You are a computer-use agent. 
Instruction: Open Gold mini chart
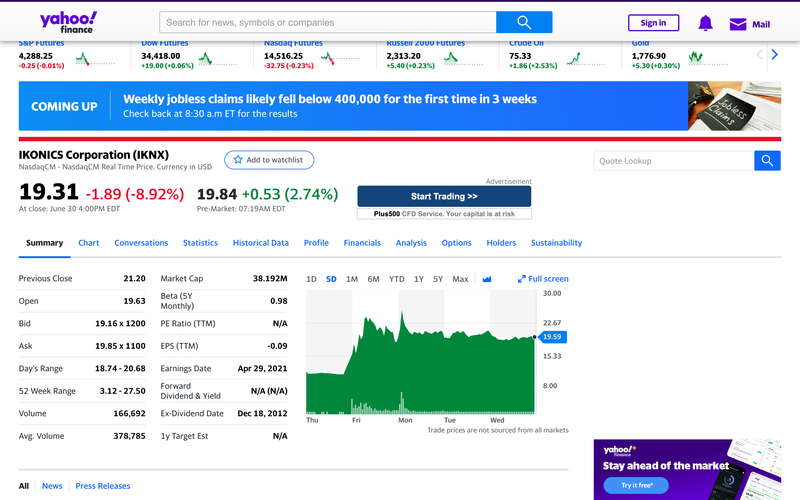[708, 59]
